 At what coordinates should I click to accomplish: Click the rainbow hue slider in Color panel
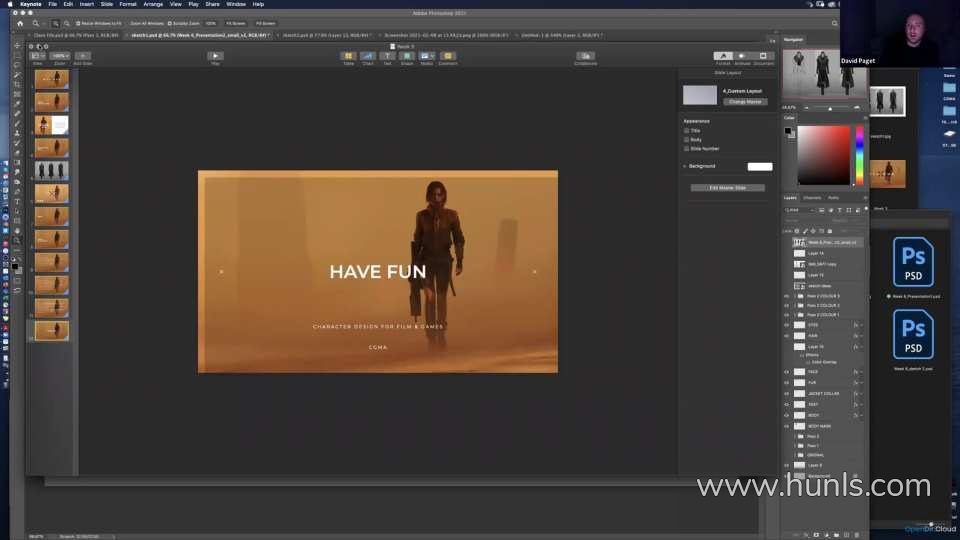(860, 156)
